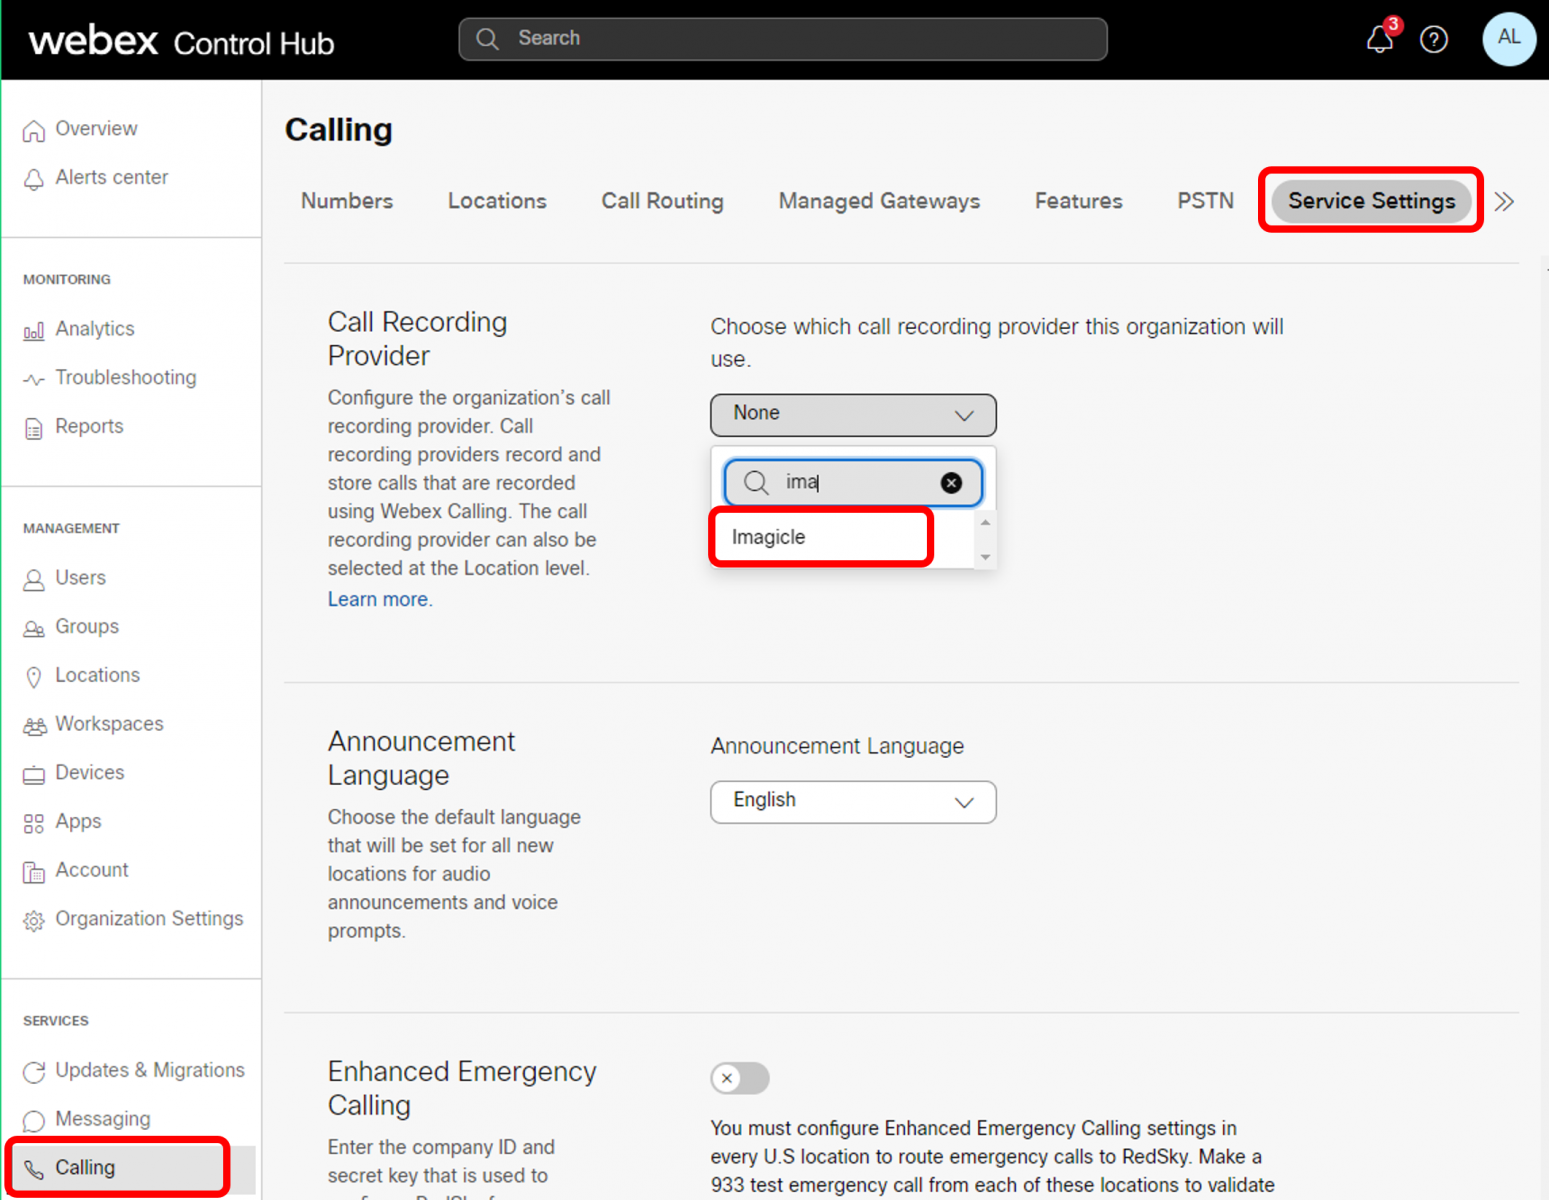This screenshot has width=1549, height=1200.
Task: Click the Workspaces icon in sidebar
Action: tap(34, 725)
